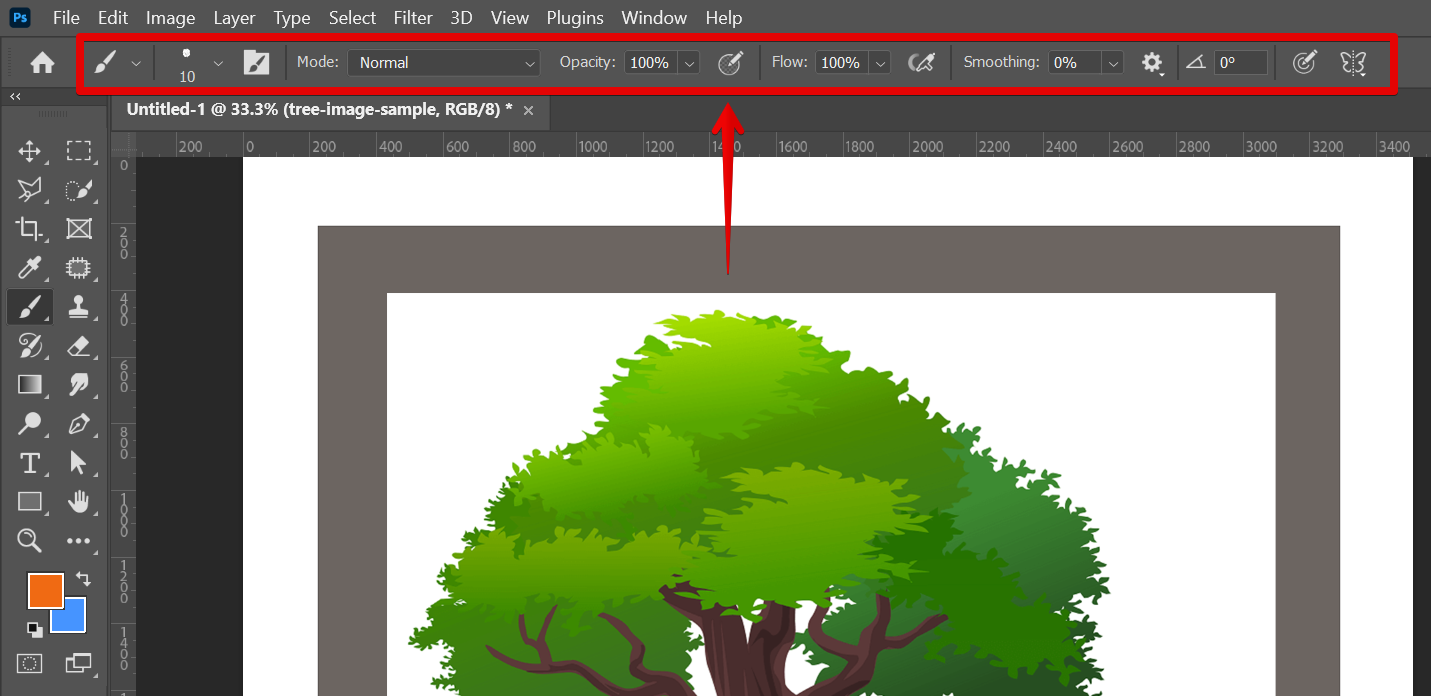Select the History Brush tool
Image resolution: width=1431 pixels, height=696 pixels.
30,346
